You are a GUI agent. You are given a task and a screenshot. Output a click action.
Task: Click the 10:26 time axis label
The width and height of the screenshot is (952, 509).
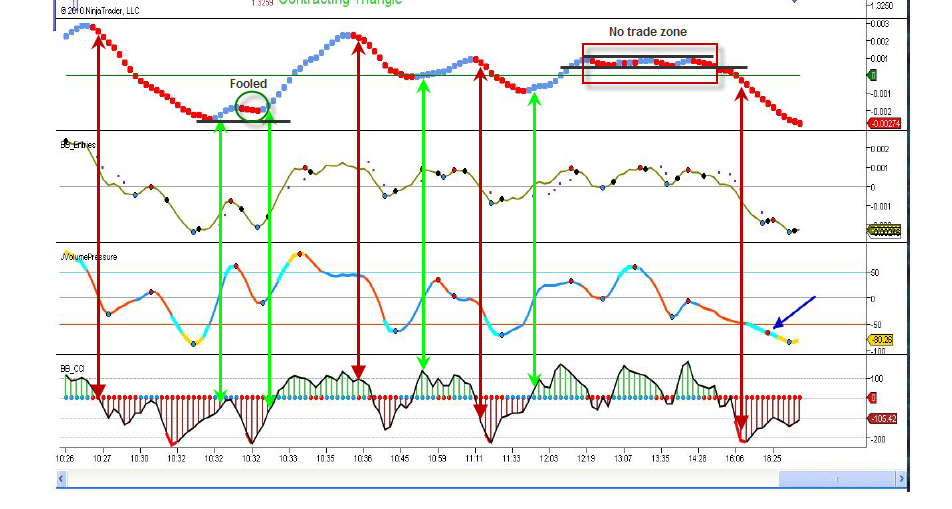point(65,459)
